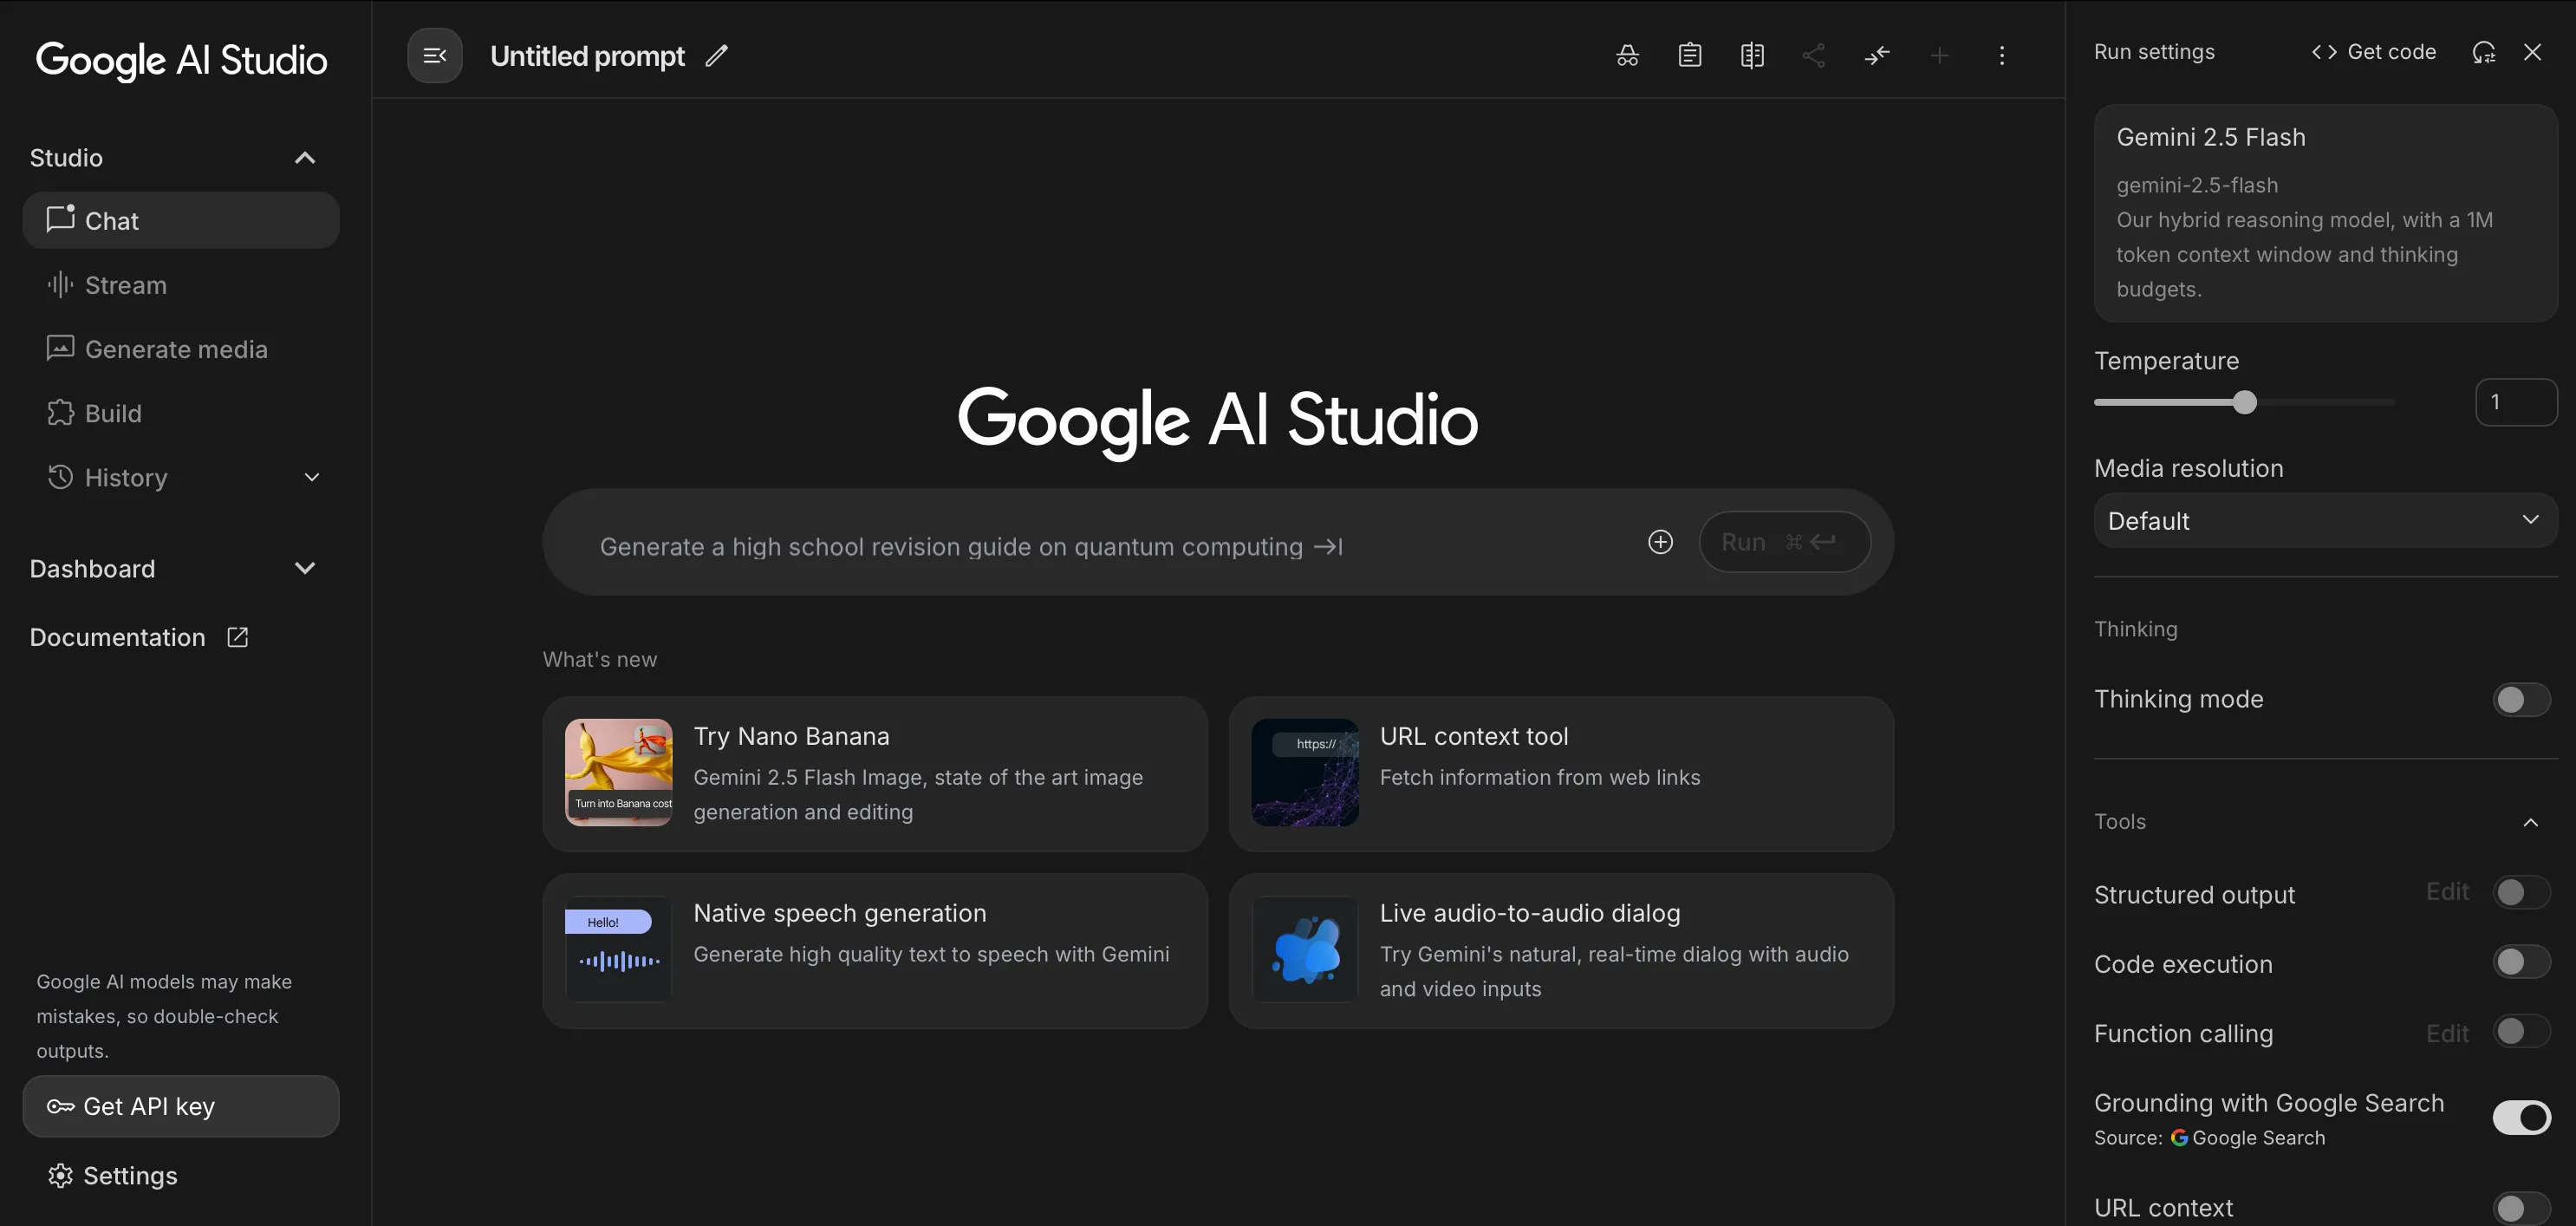Open Generate media from the sidebar
This screenshot has height=1226, width=2576.
(x=176, y=349)
